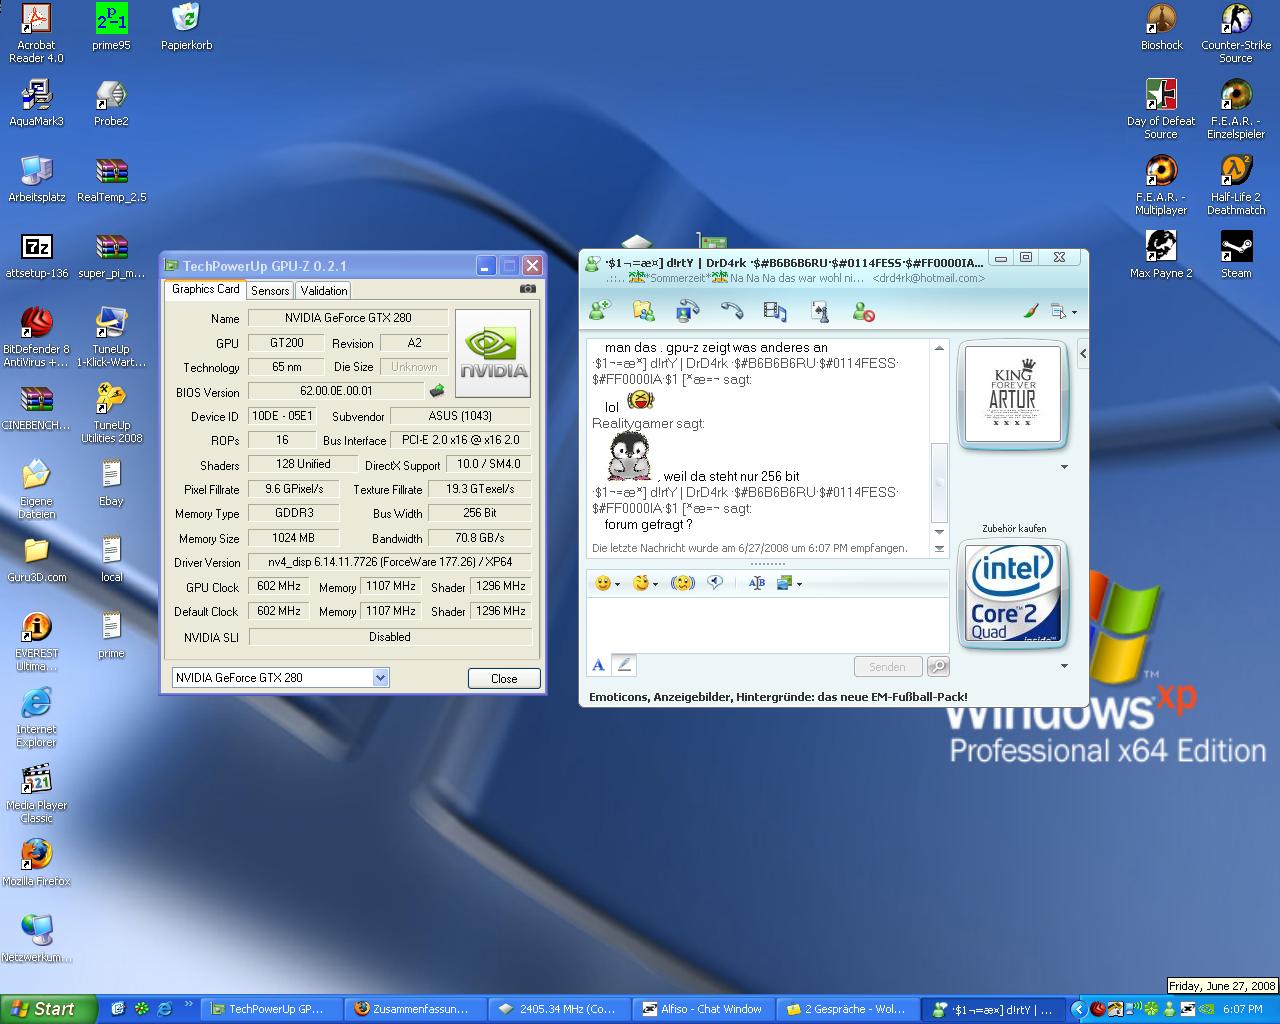Click the chat history vertical scrollbar
Viewport: 1280px width, 1024px height.
939,447
